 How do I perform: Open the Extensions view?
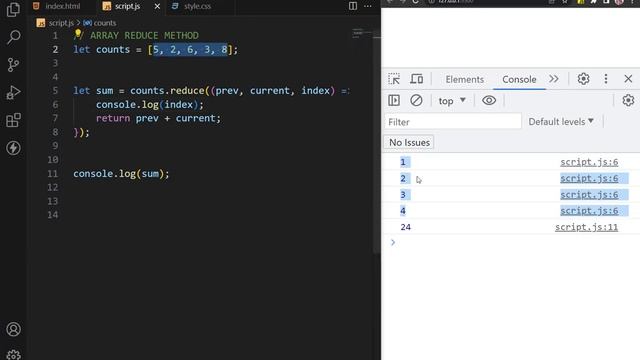tap(13, 120)
